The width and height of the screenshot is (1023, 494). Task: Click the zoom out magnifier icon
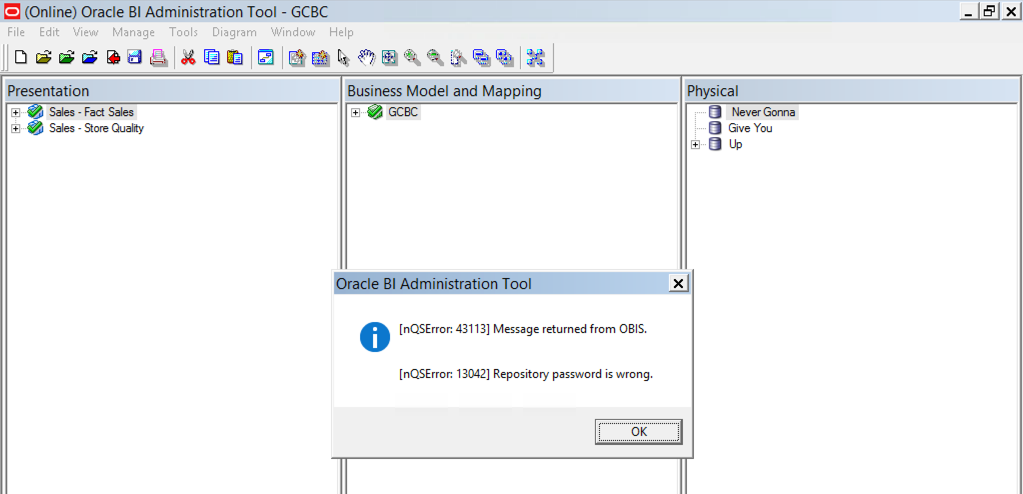(435, 57)
